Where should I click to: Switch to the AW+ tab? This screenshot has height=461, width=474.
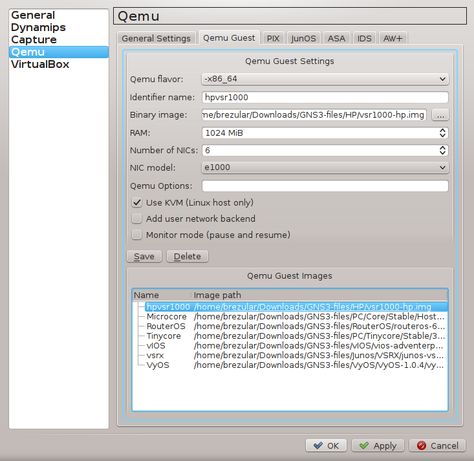point(393,38)
